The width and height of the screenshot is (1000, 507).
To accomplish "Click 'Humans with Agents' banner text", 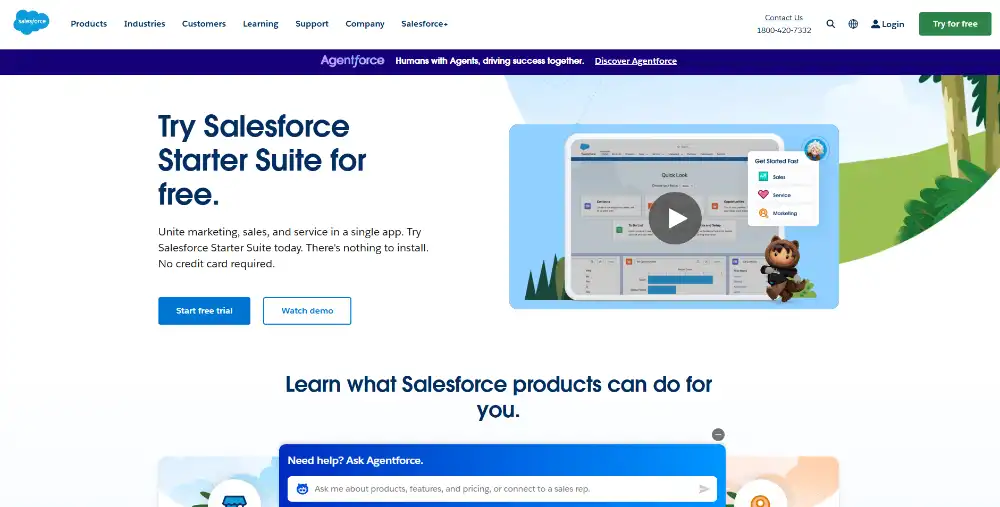I will (489, 61).
